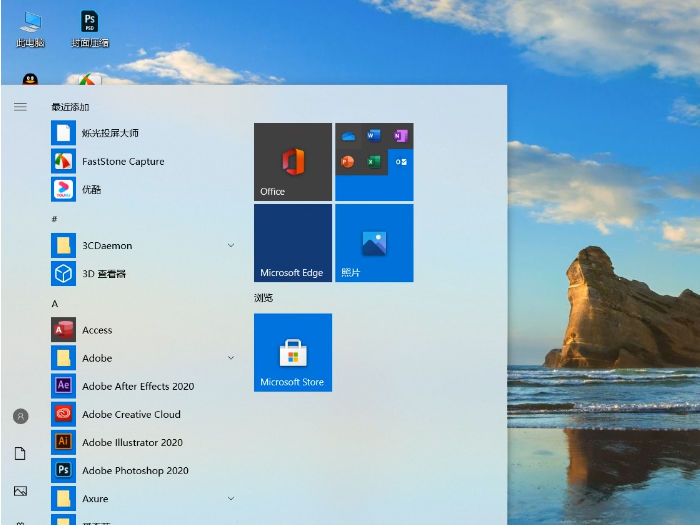
Task: Launch FastStone Capture from recently added
Action: pos(63,161)
